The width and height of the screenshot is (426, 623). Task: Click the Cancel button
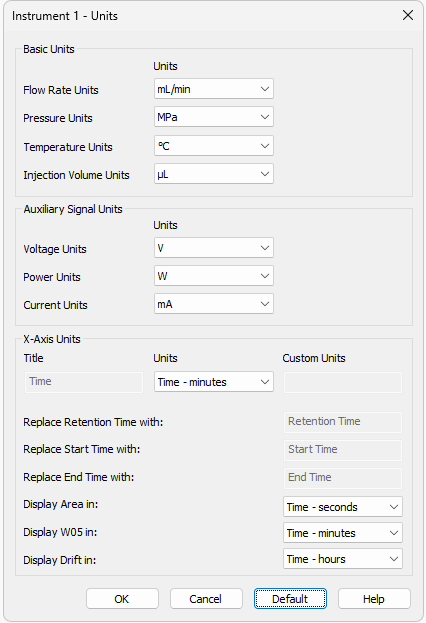click(x=206, y=598)
